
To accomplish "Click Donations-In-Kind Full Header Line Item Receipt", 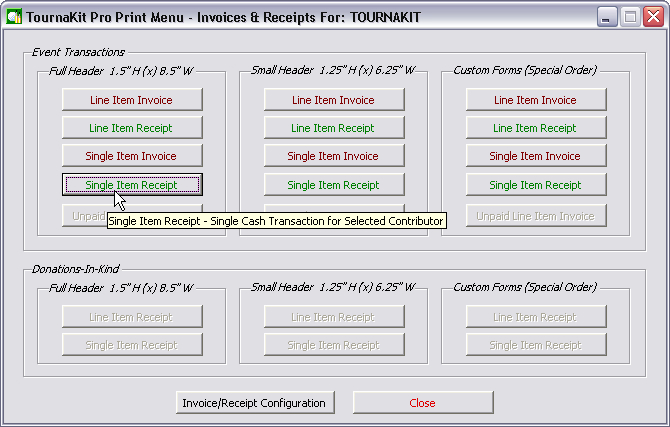I will pos(132,317).
